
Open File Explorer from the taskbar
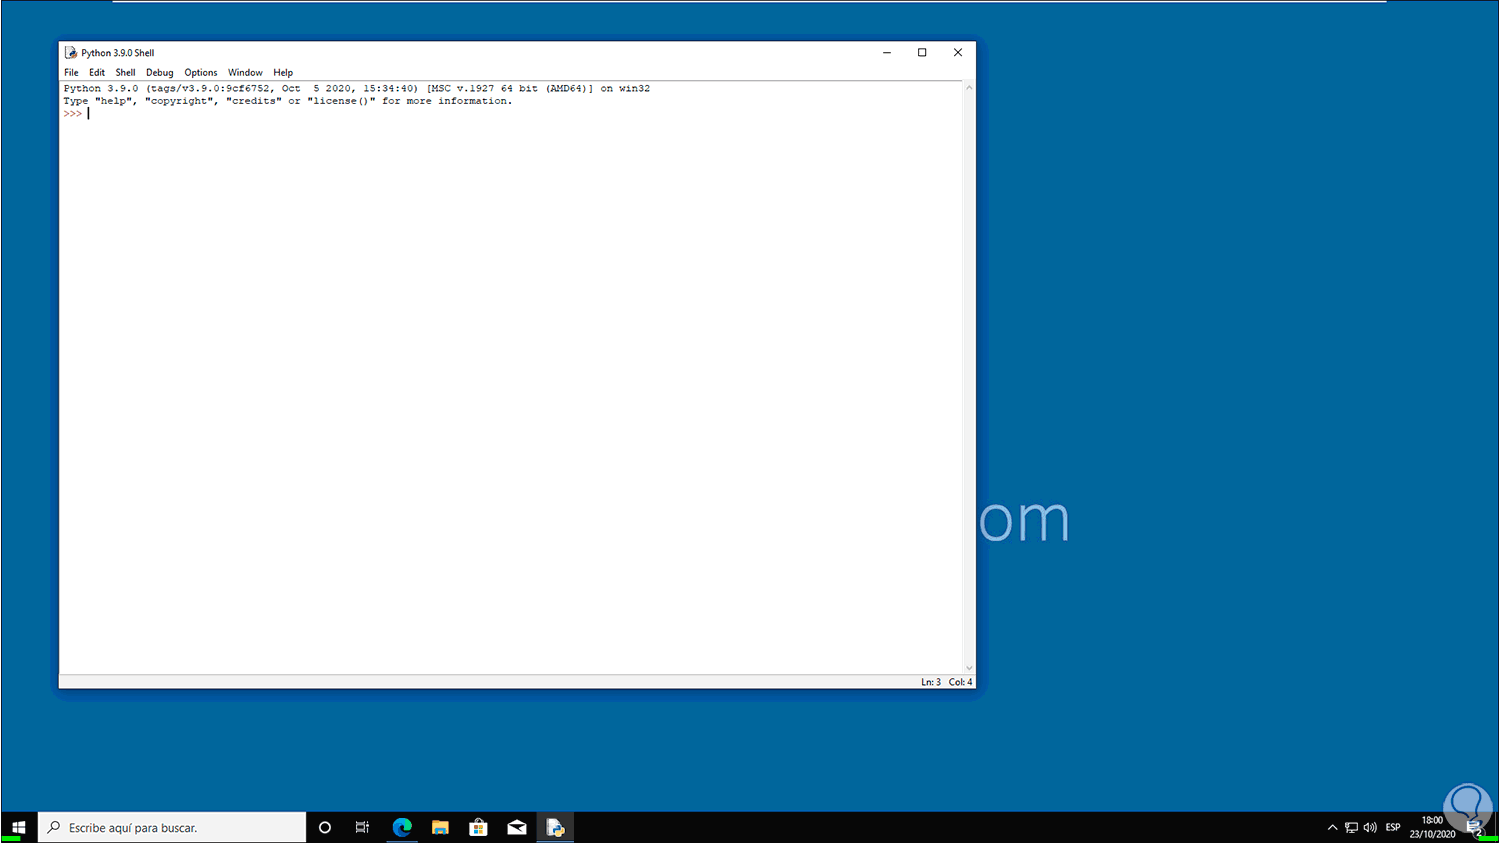pos(440,827)
